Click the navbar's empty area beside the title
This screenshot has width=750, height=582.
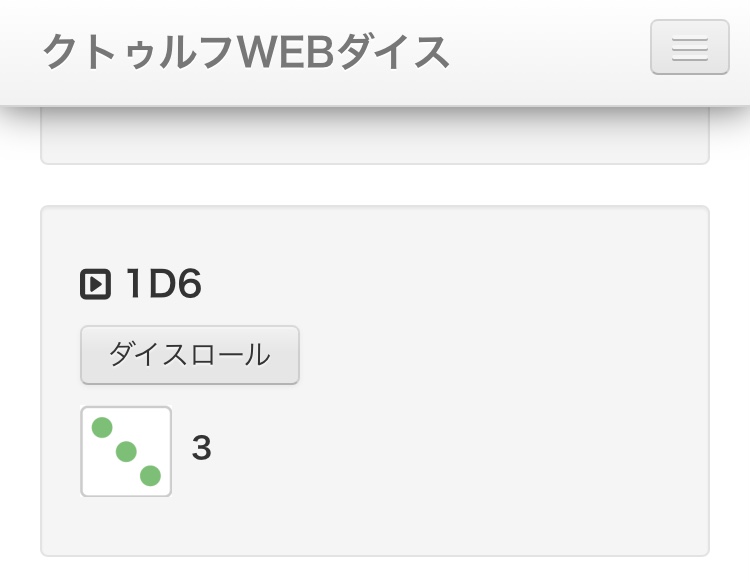click(550, 52)
